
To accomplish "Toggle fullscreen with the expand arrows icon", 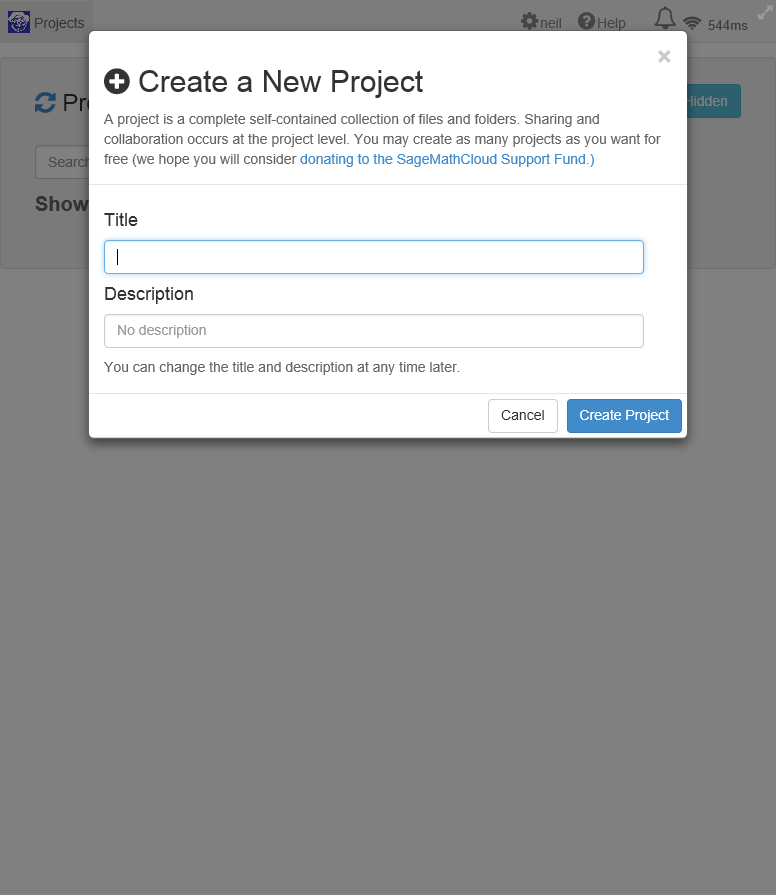I will pyautogui.click(x=765, y=12).
